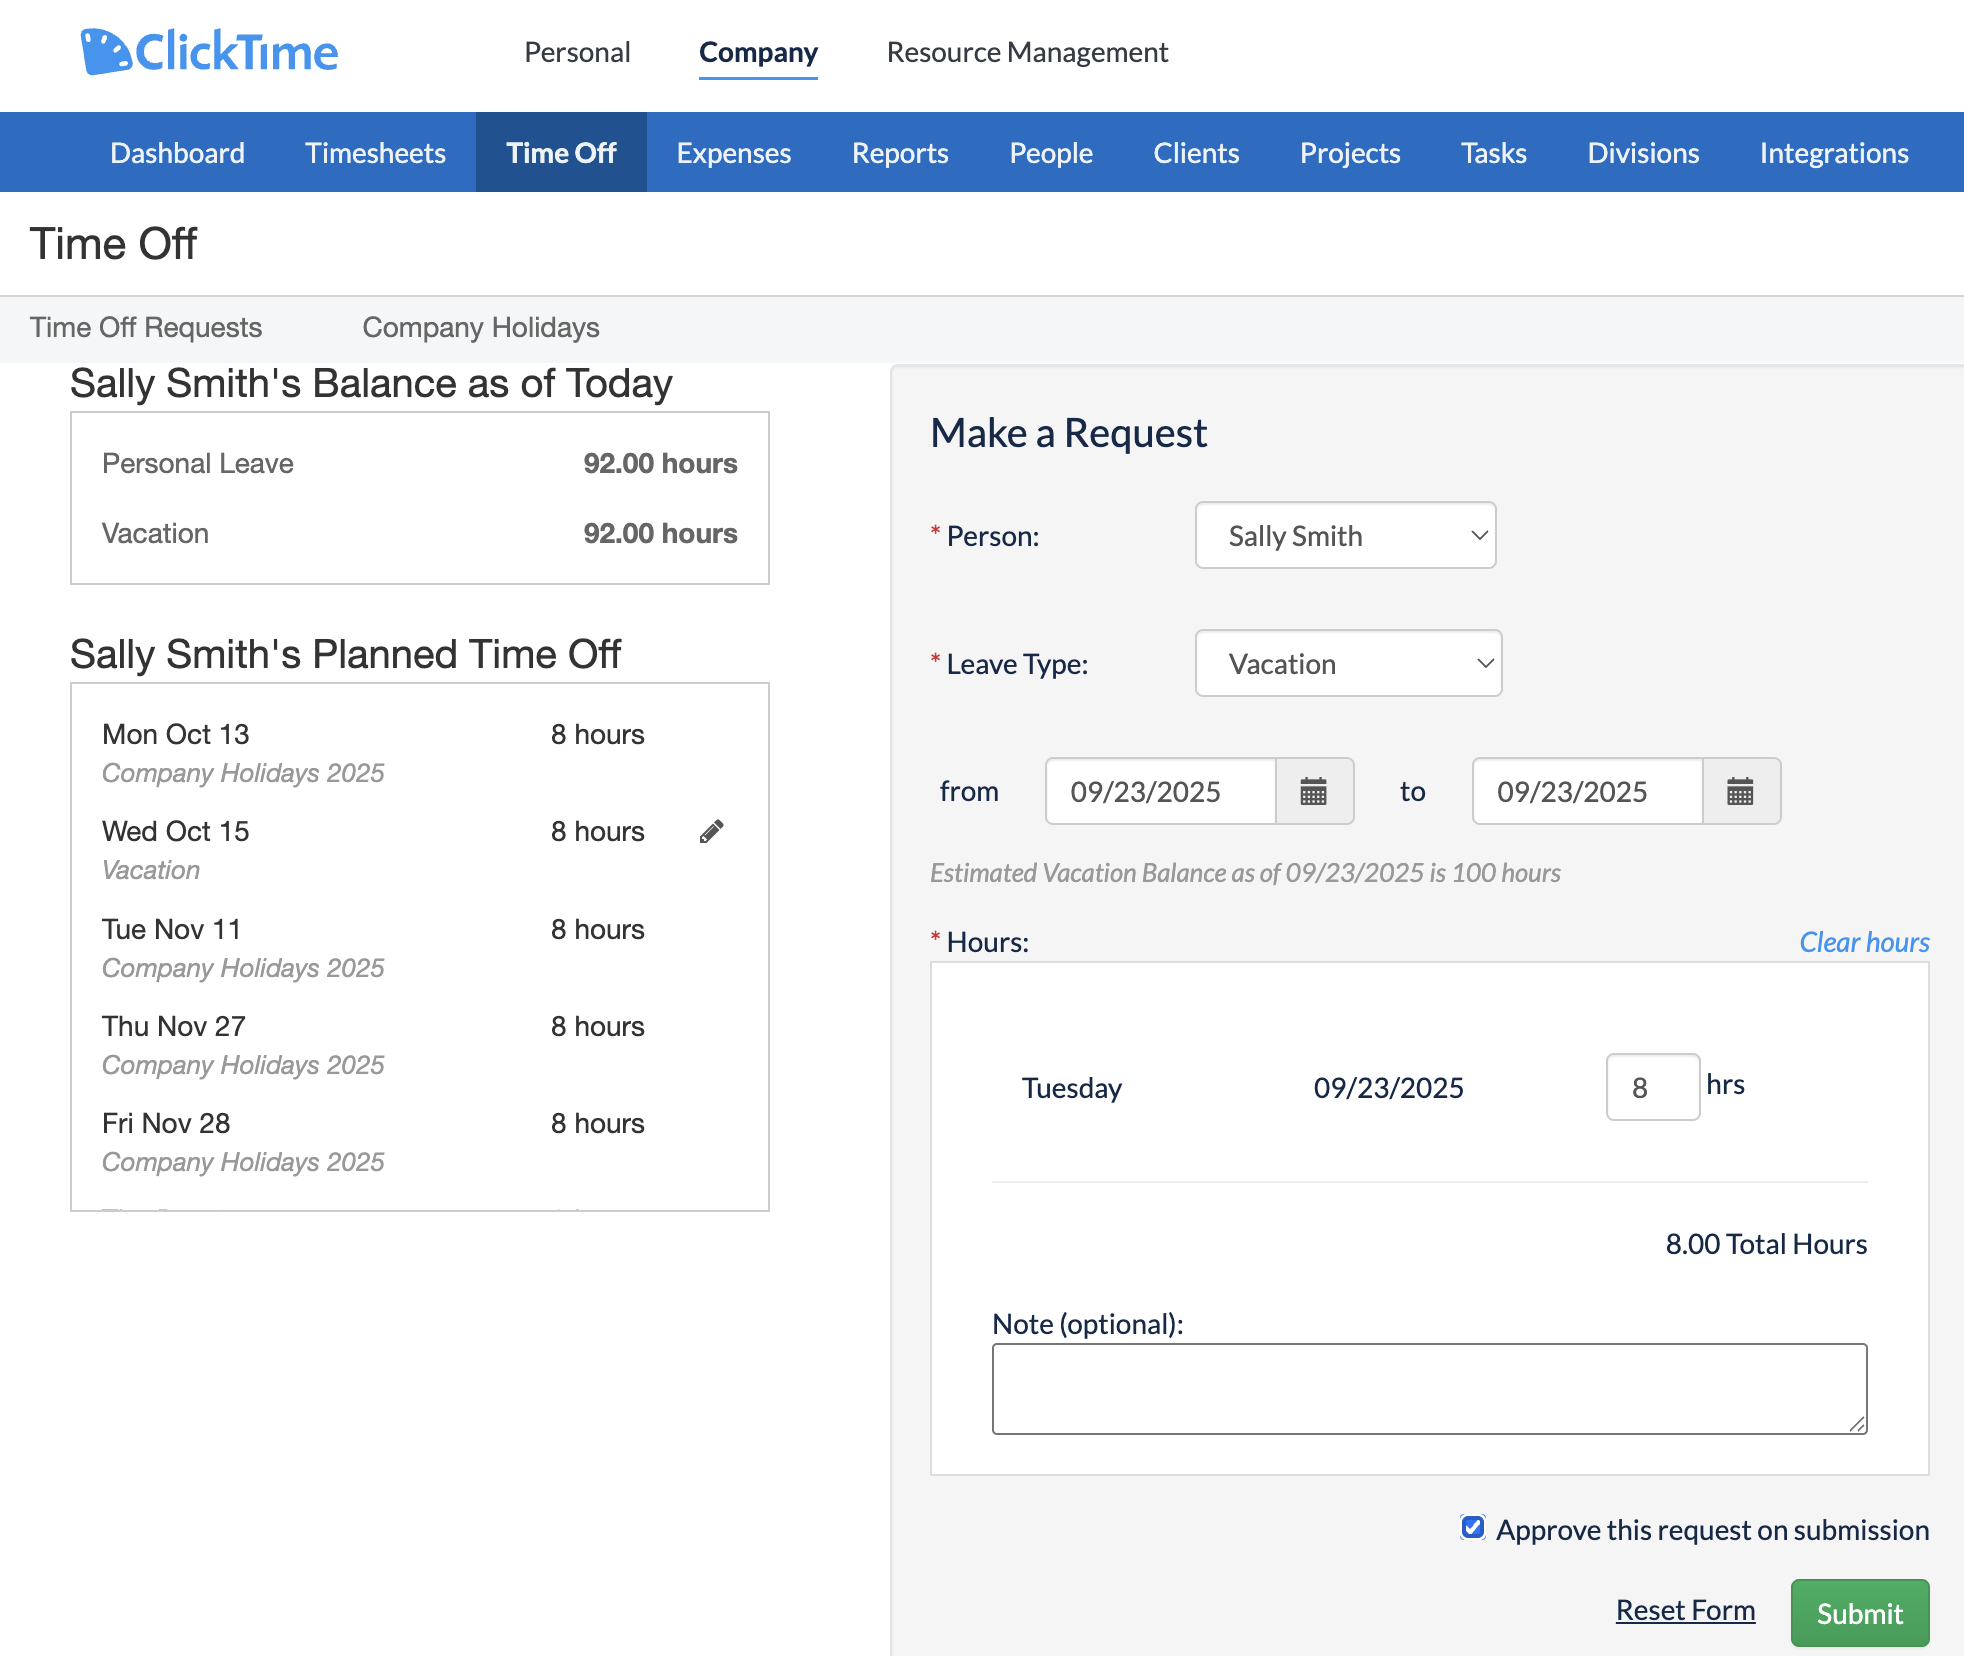Select the 'Thu Nov 27' planned entry

pyautogui.click(x=420, y=1045)
